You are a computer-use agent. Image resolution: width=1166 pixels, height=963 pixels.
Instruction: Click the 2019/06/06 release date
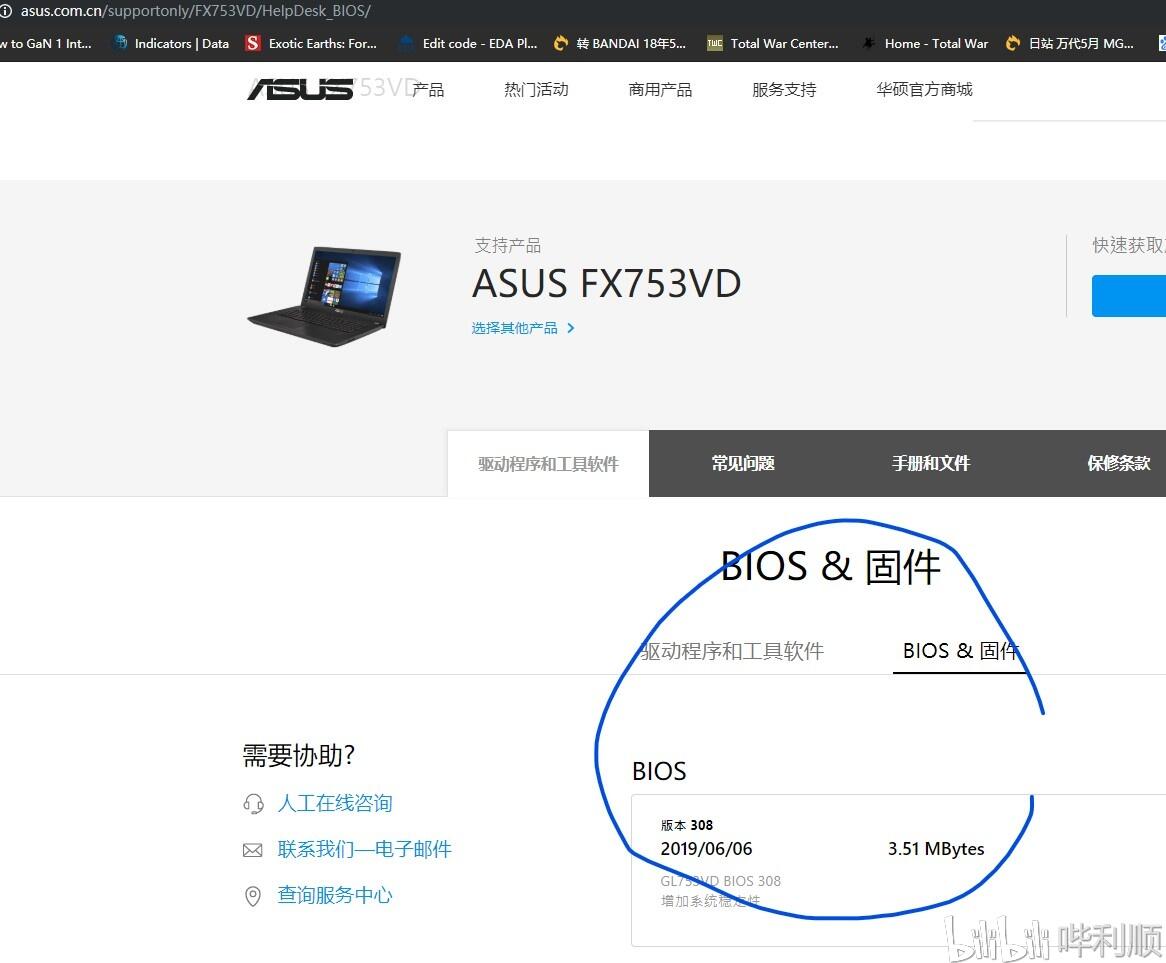(x=706, y=848)
